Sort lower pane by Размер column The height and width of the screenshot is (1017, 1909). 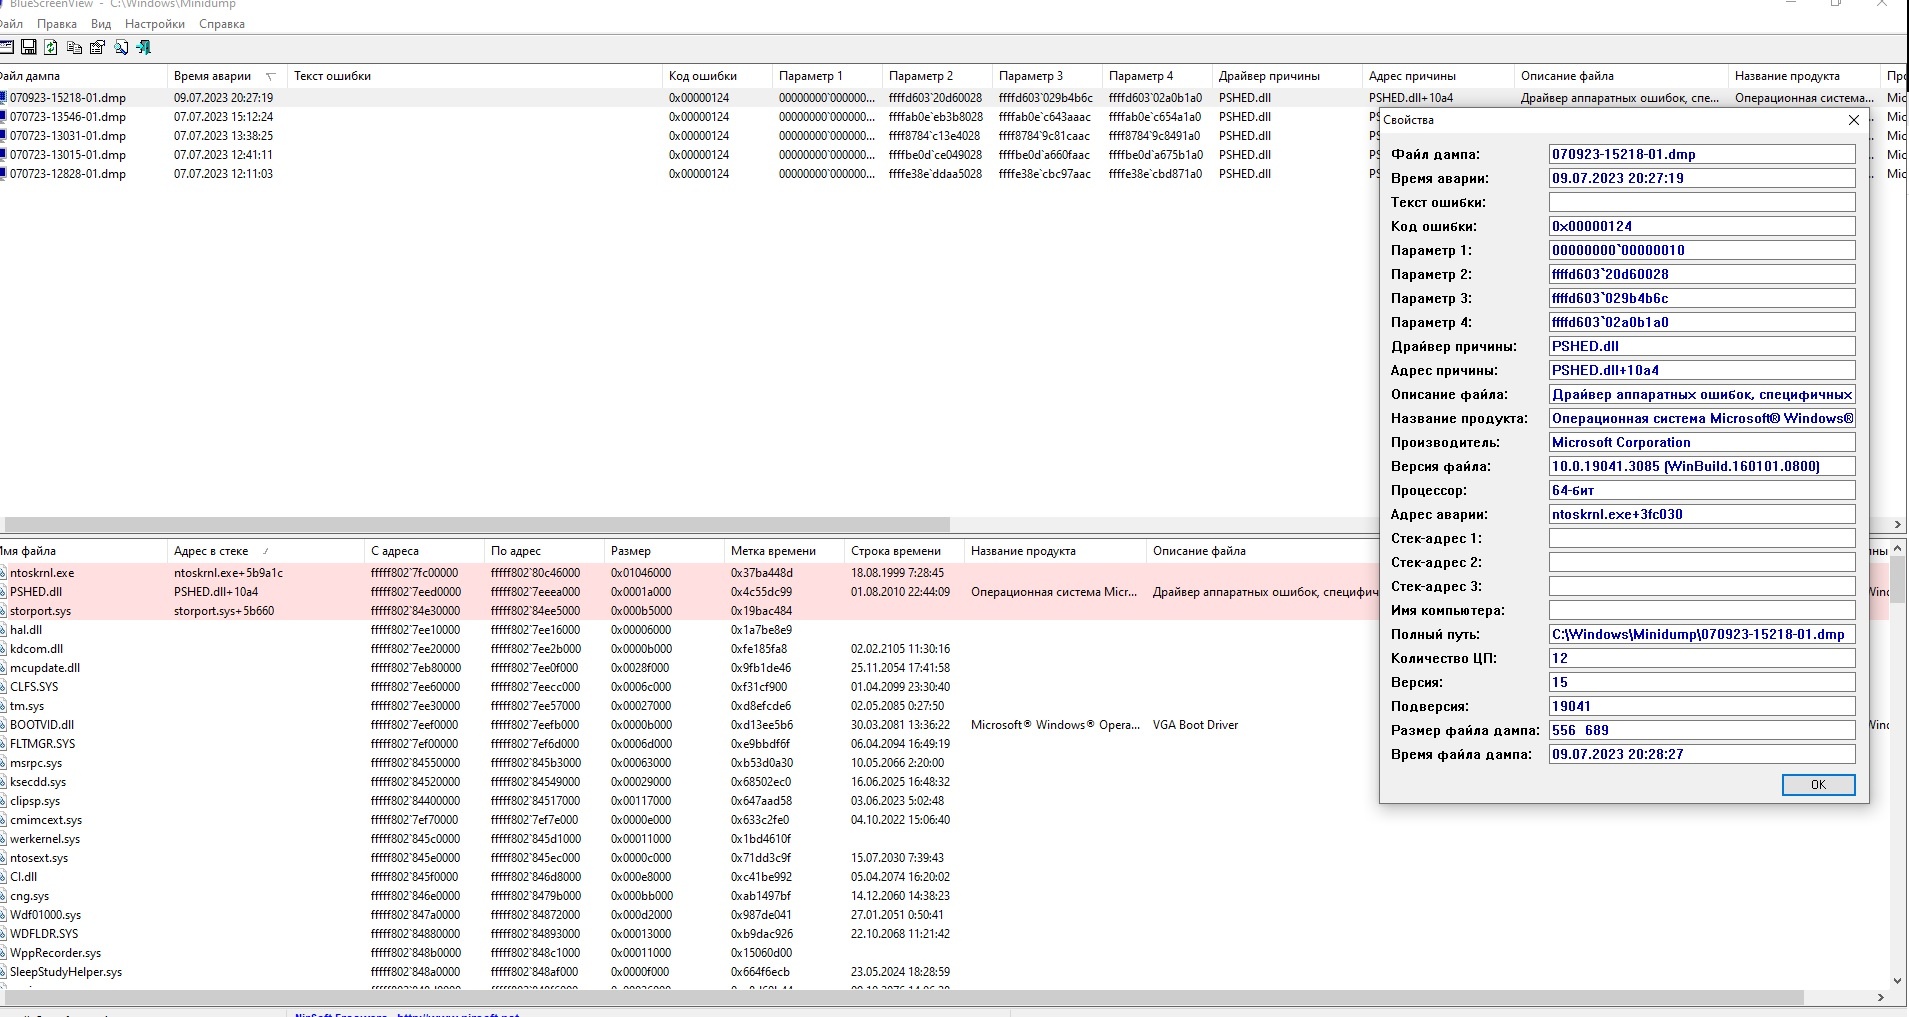[x=664, y=551]
